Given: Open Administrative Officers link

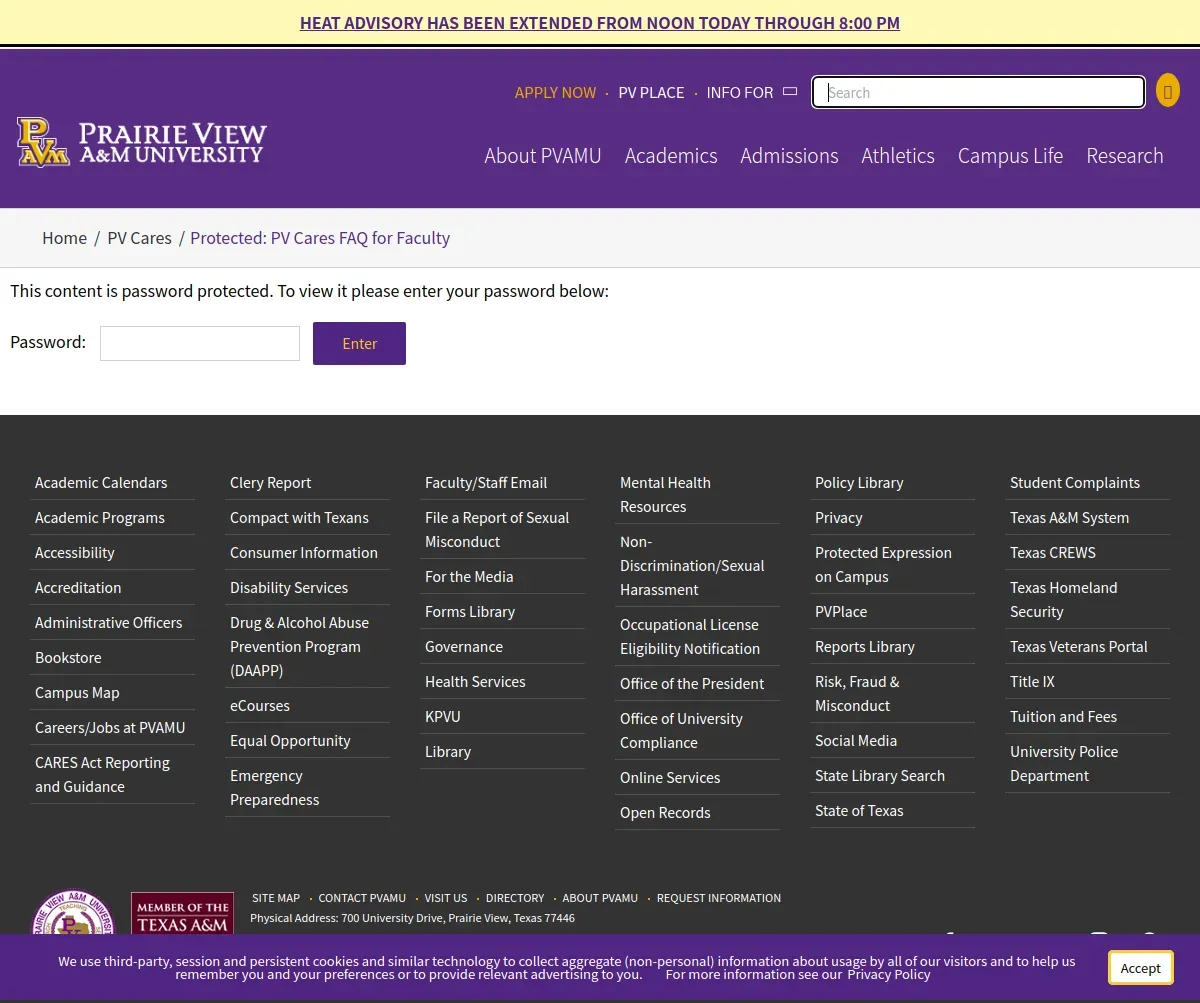Looking at the screenshot, I should coord(109,622).
